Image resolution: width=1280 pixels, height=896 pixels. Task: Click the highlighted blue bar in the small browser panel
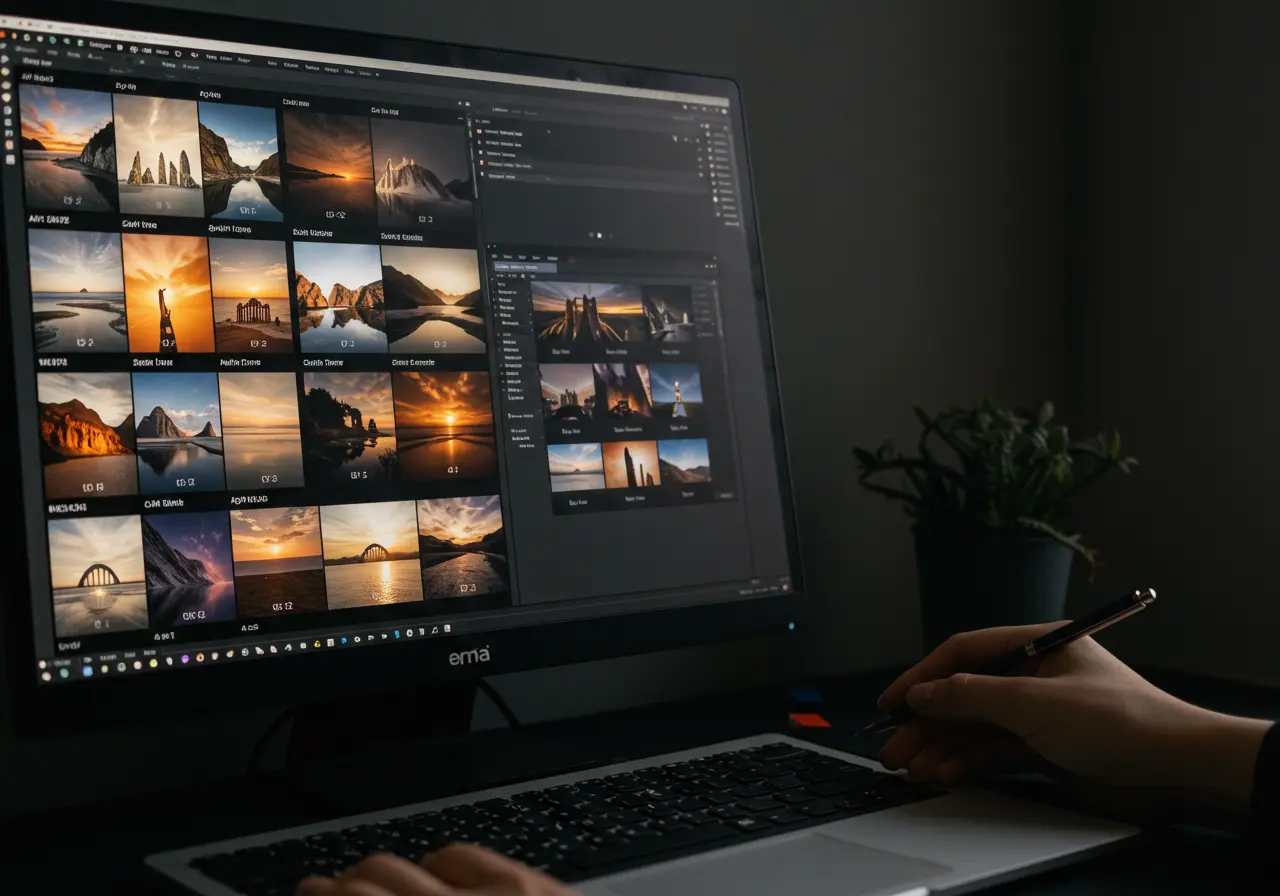coord(526,267)
